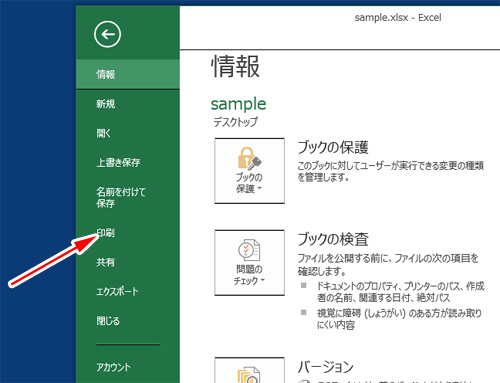
Task: Click the 視覚に障碍 bullet text
Action: [x=399, y=319]
